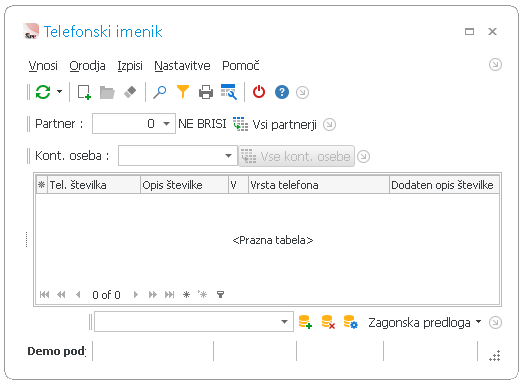Open the Izpisi menu
This screenshot has width=520, height=382.
point(130,66)
